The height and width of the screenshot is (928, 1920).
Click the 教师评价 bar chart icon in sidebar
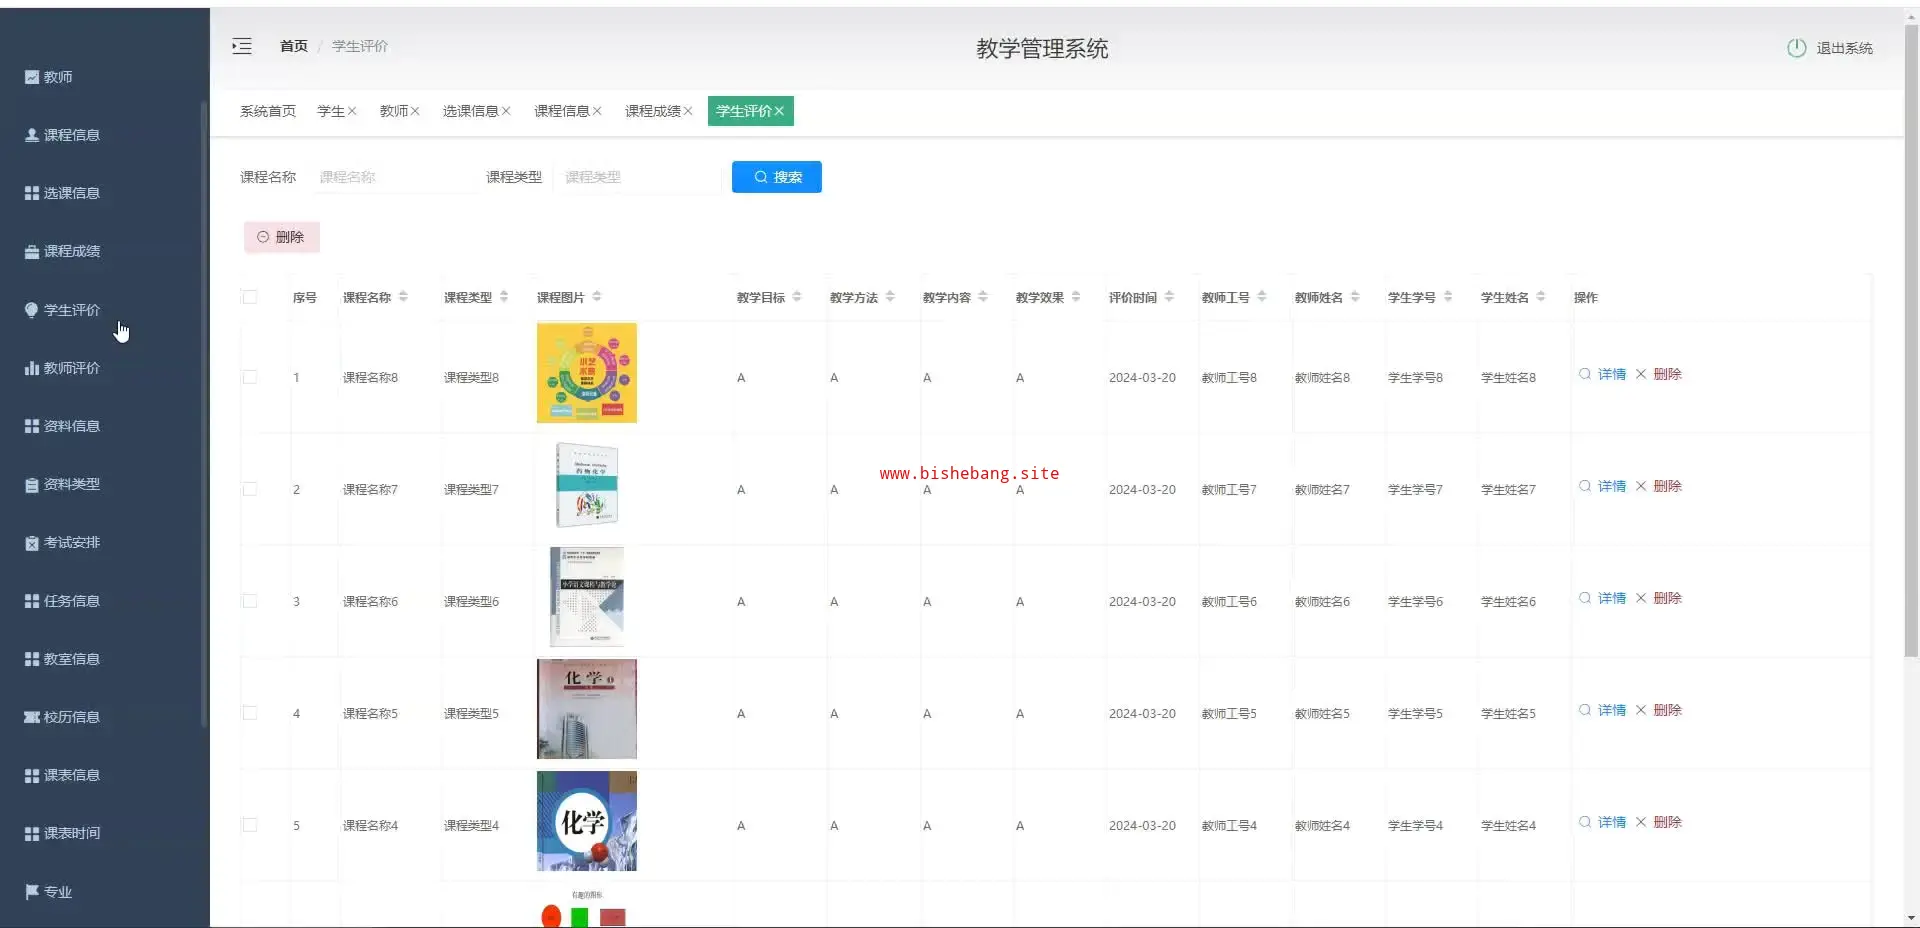click(32, 368)
